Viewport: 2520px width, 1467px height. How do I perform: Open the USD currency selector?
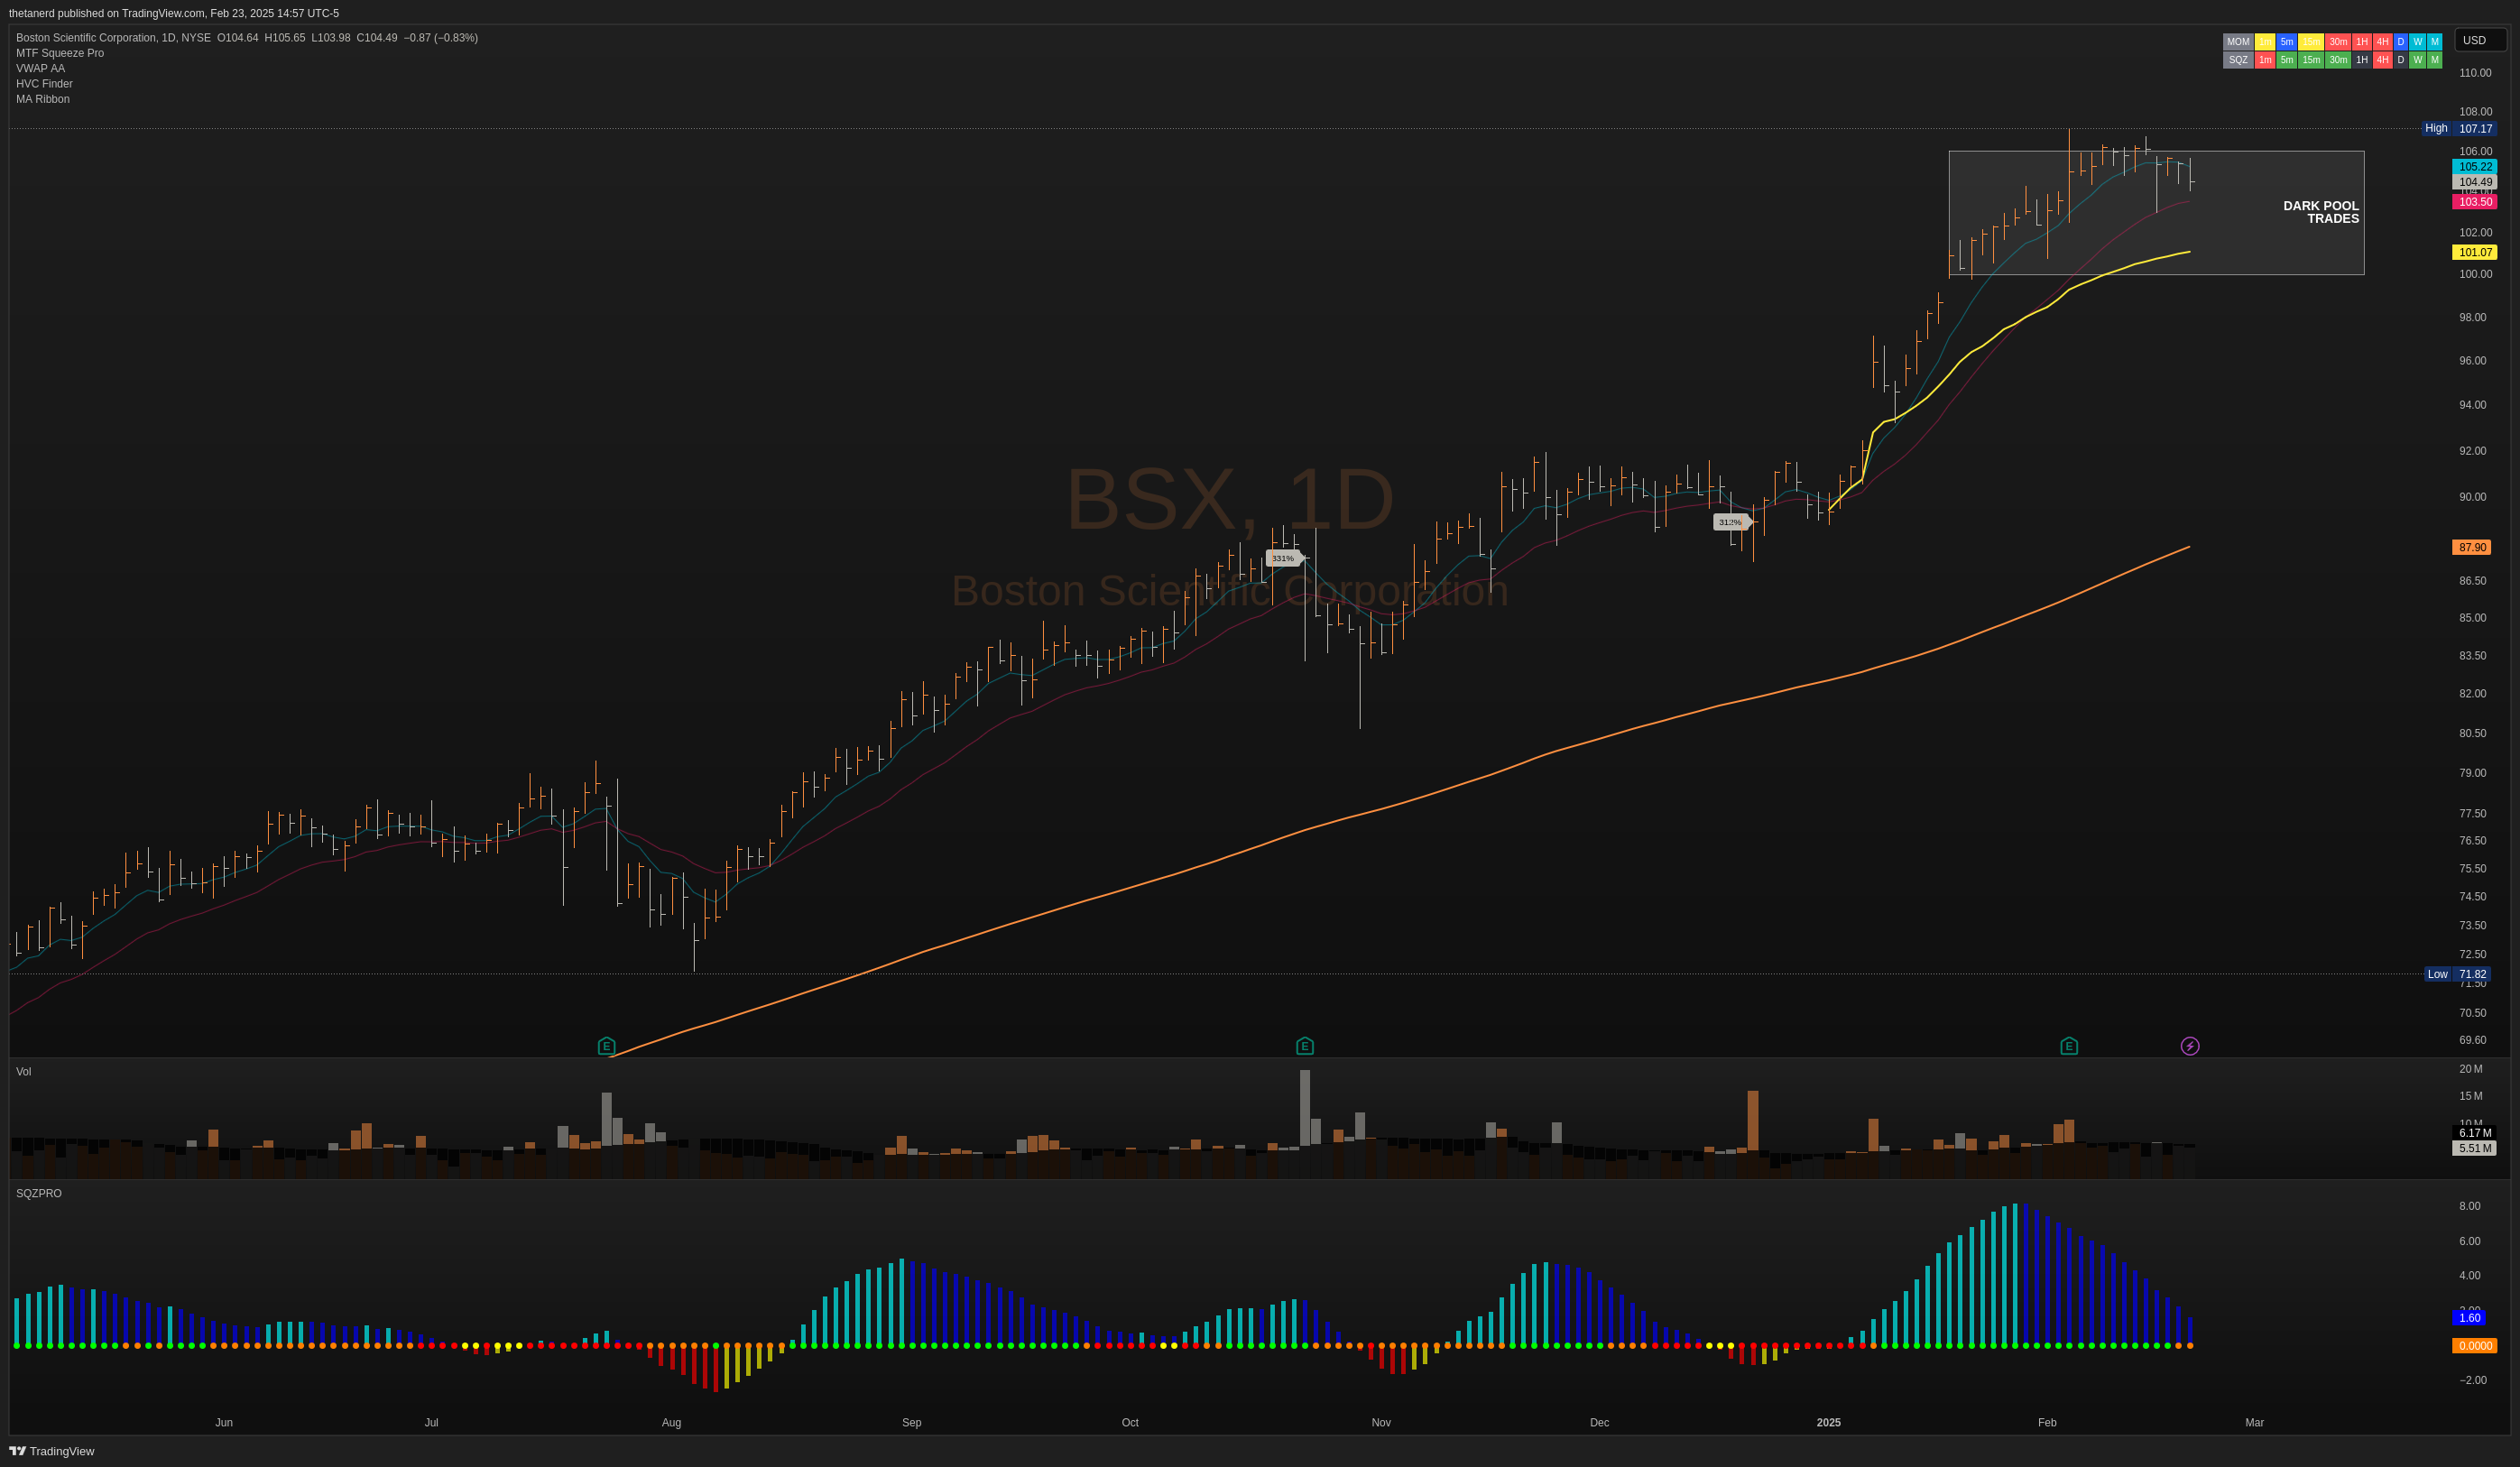coord(2480,40)
